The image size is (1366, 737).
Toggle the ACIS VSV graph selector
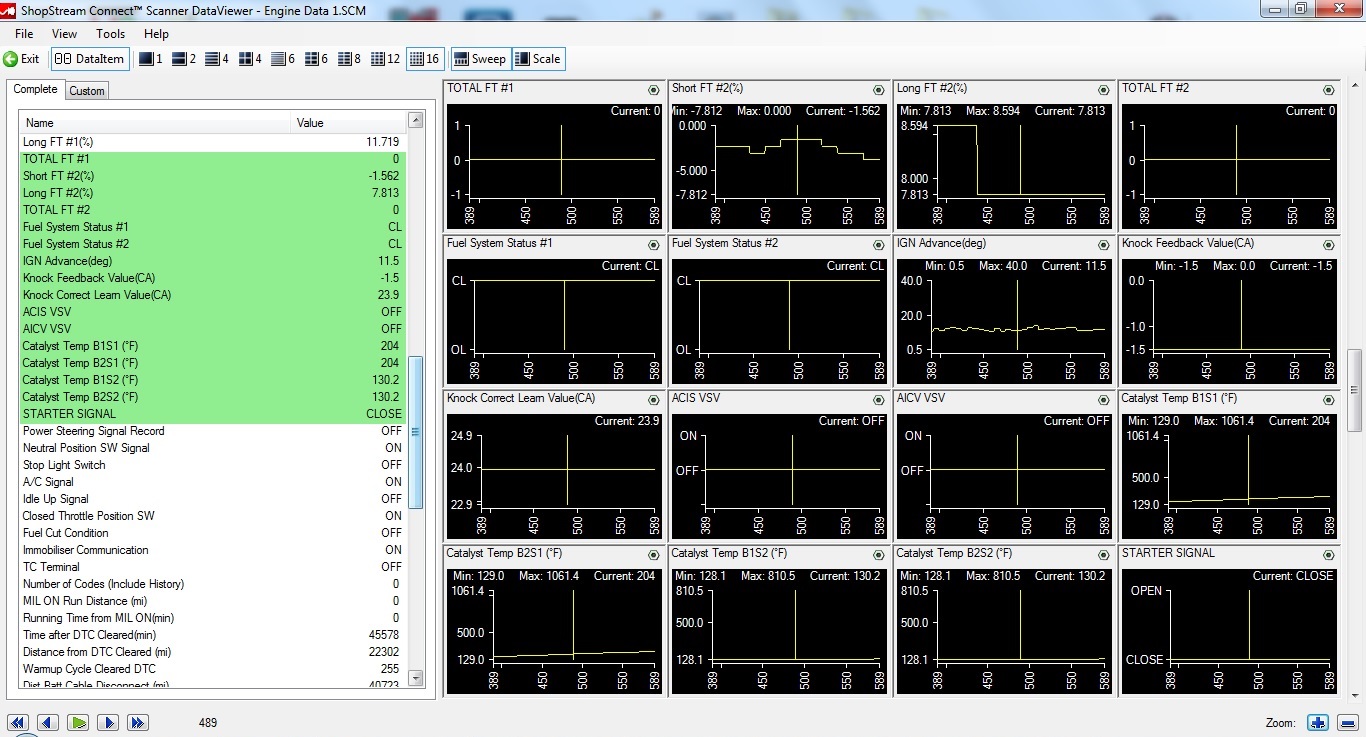pos(879,400)
